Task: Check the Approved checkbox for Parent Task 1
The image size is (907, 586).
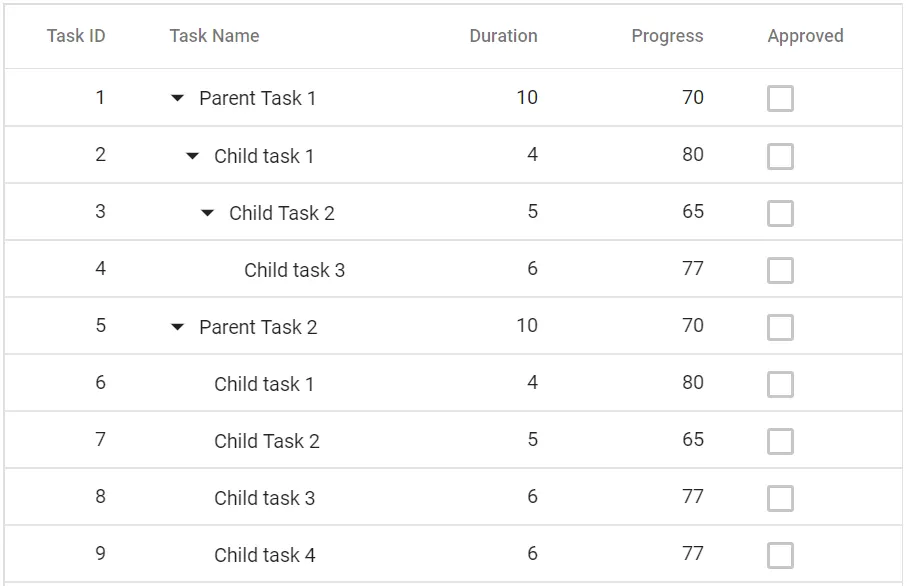Action: point(779,98)
